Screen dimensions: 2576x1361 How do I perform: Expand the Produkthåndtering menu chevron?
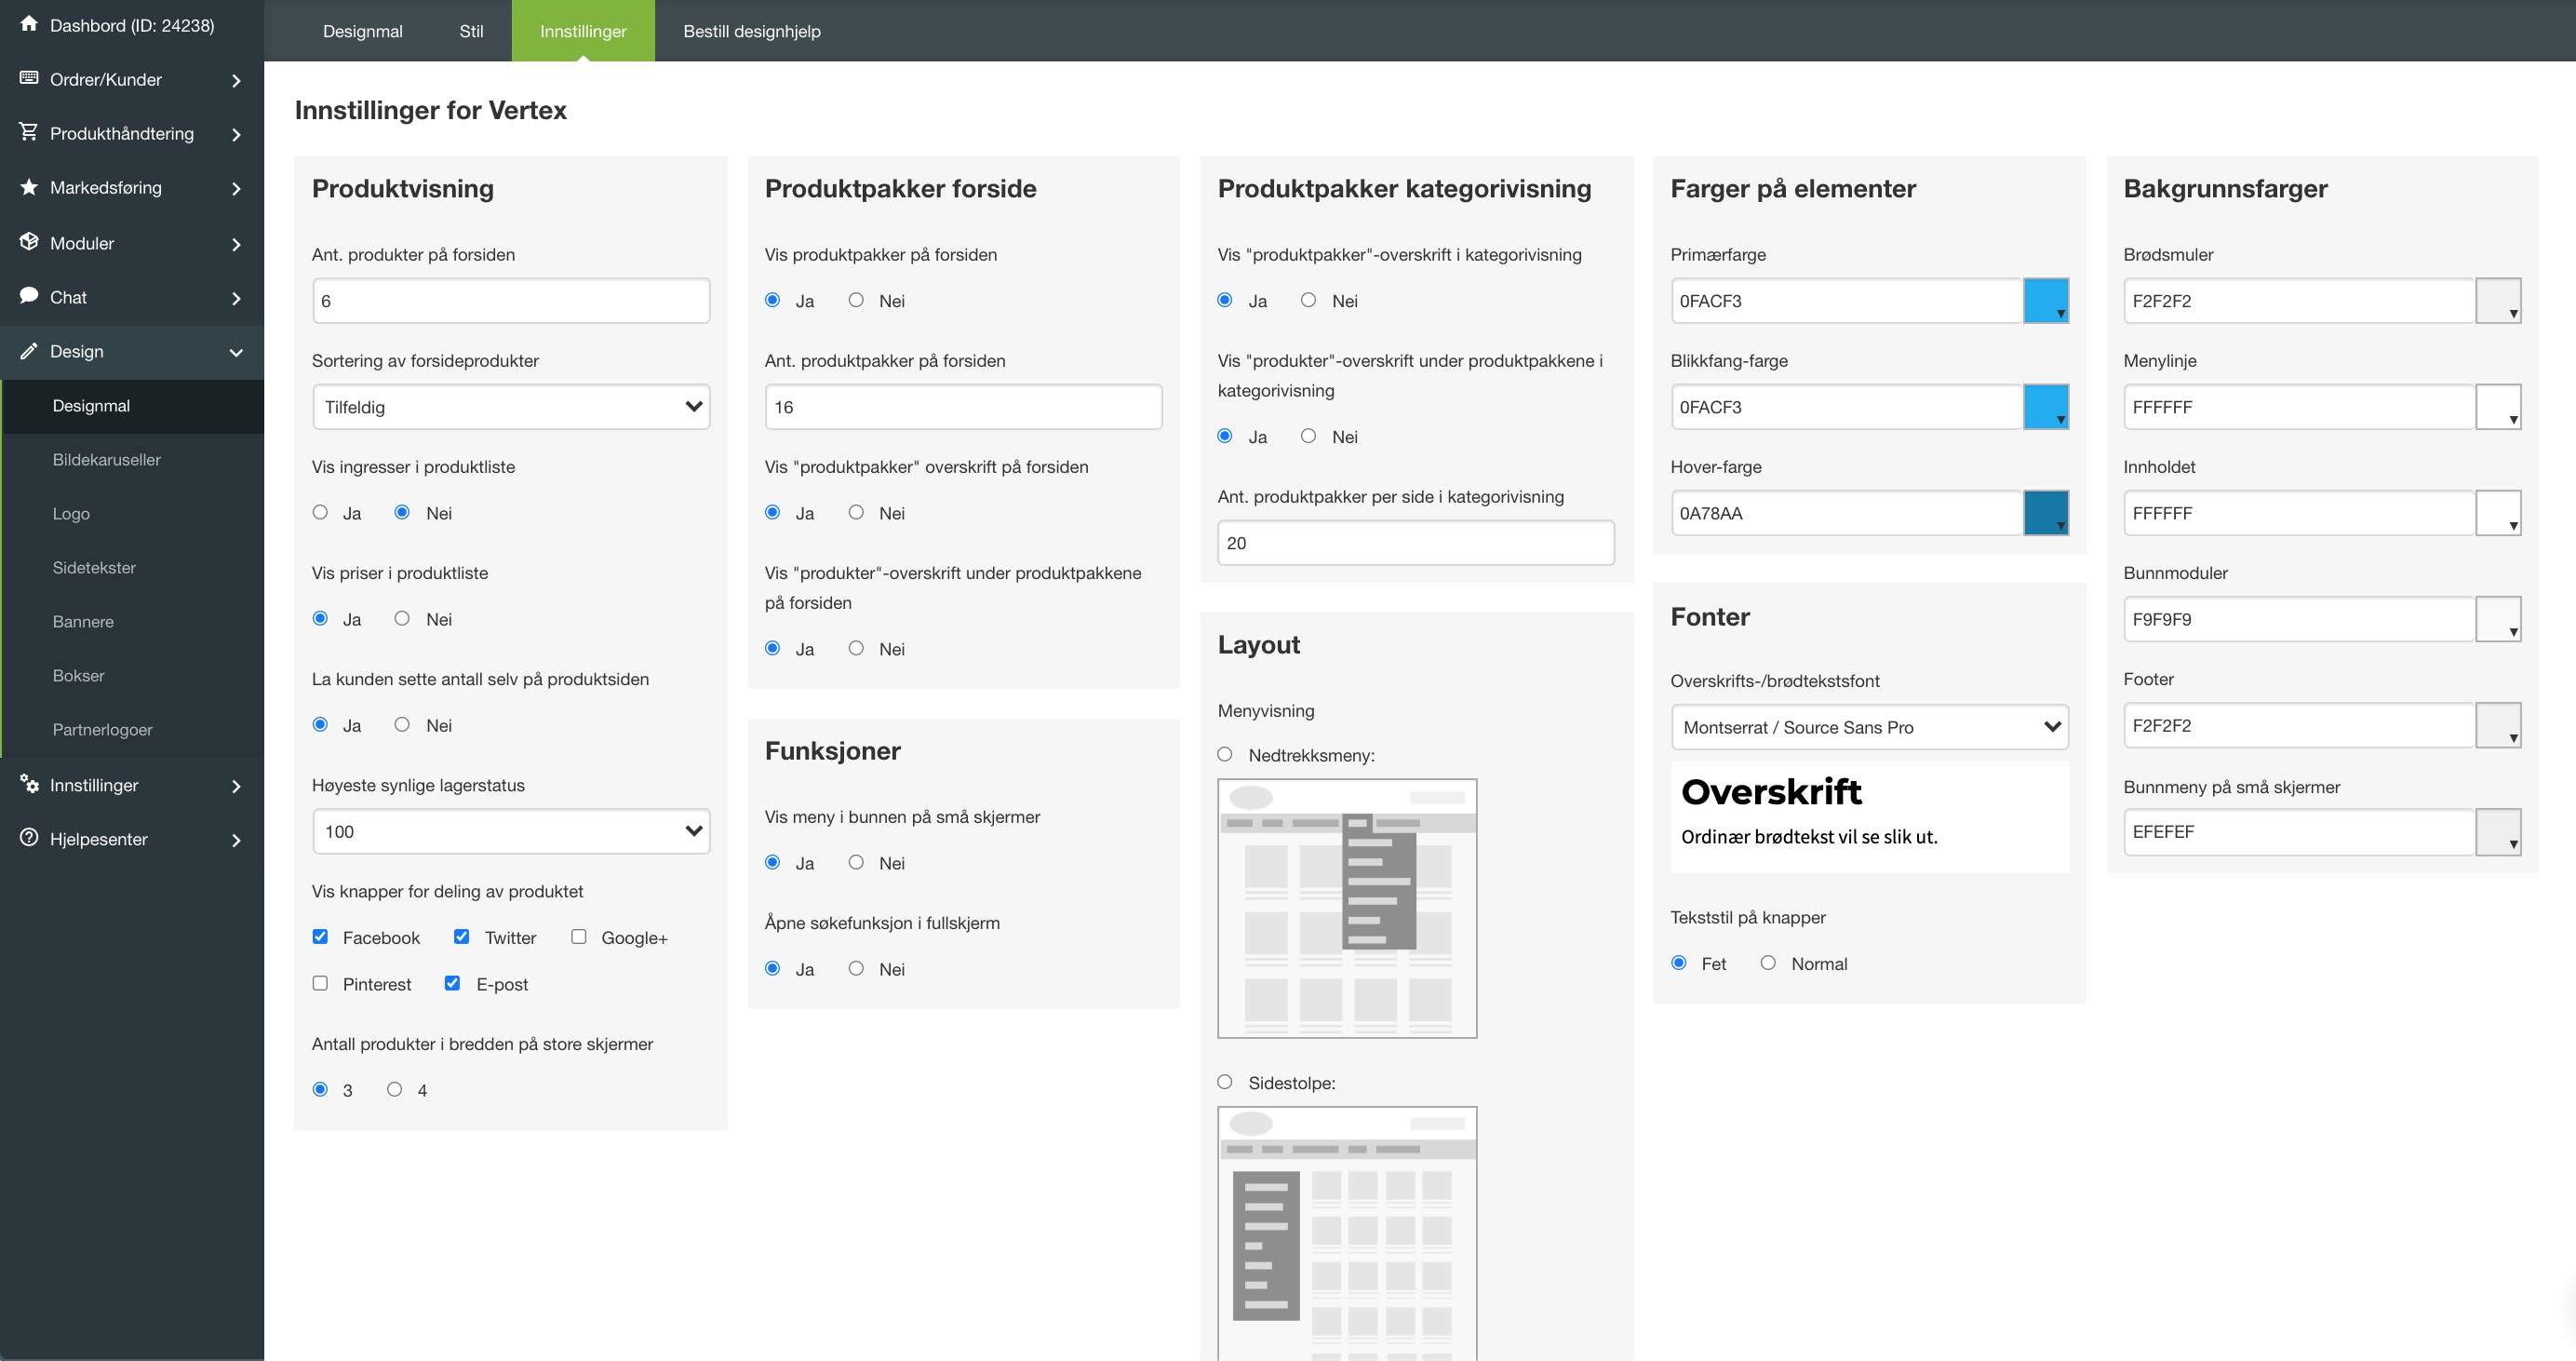236,134
